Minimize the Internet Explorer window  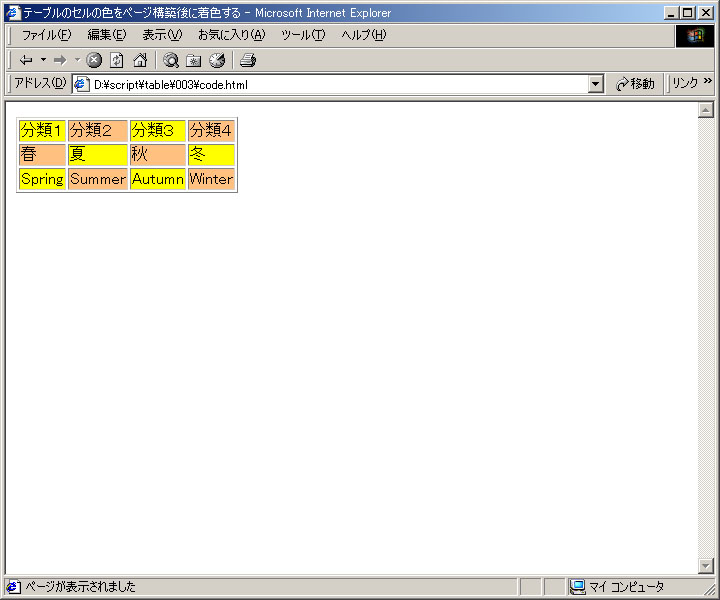(x=671, y=13)
